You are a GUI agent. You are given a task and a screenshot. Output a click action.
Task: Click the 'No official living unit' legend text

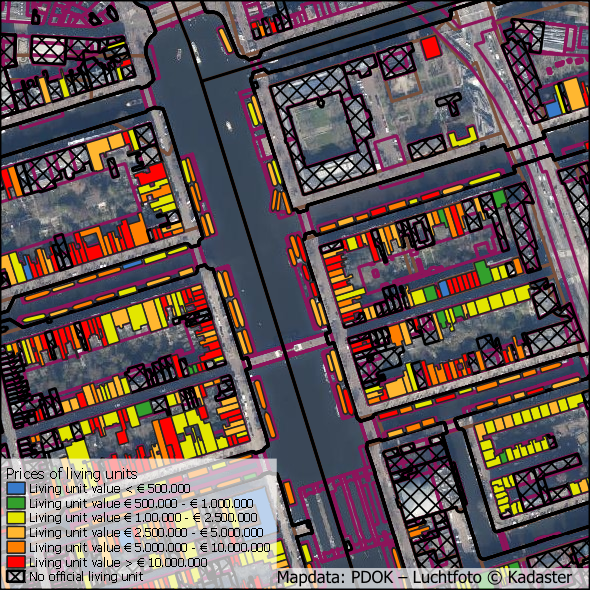point(86,576)
